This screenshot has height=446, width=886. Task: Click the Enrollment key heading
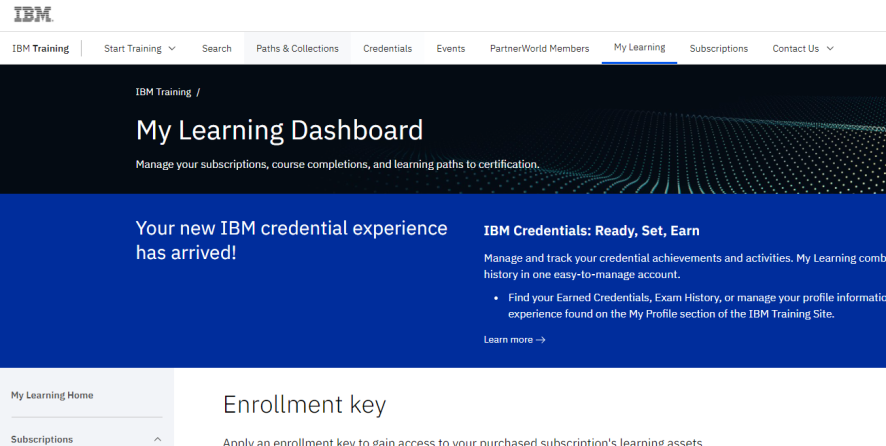click(x=305, y=405)
